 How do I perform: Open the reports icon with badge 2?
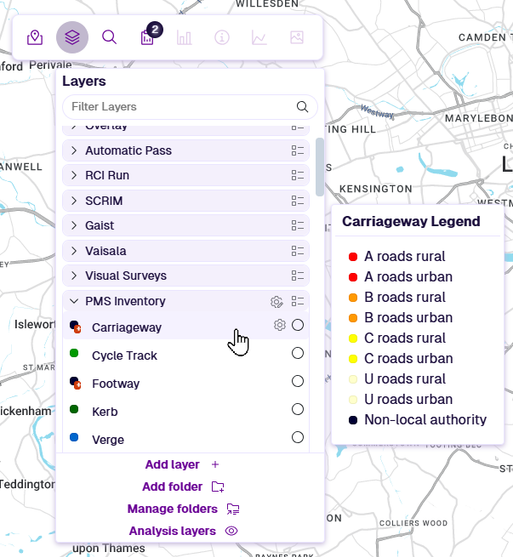tap(148, 37)
